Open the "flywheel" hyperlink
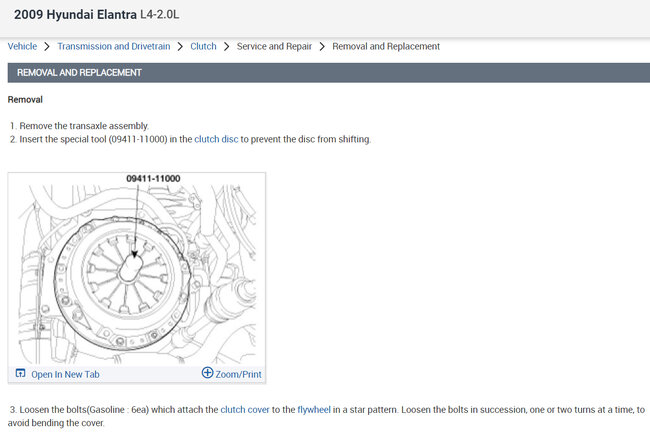This screenshot has height=444, width=650. pyautogui.click(x=317, y=410)
